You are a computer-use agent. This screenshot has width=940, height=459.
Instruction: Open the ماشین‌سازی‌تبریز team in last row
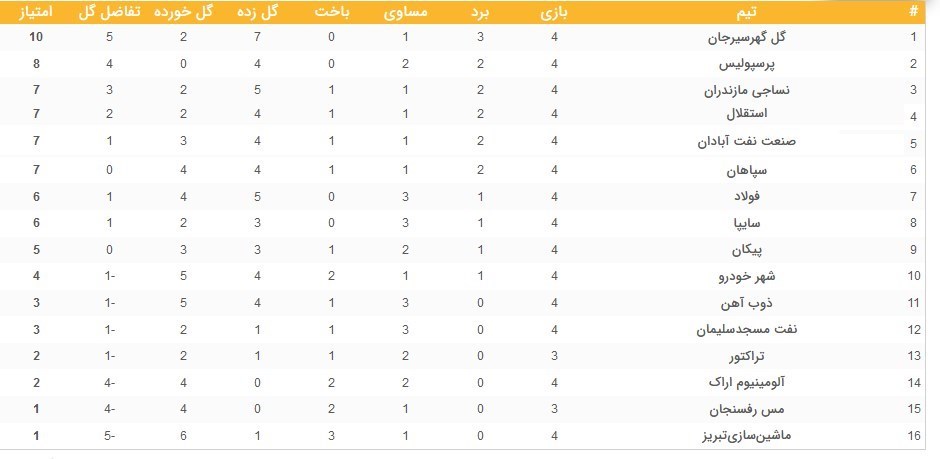745,436
